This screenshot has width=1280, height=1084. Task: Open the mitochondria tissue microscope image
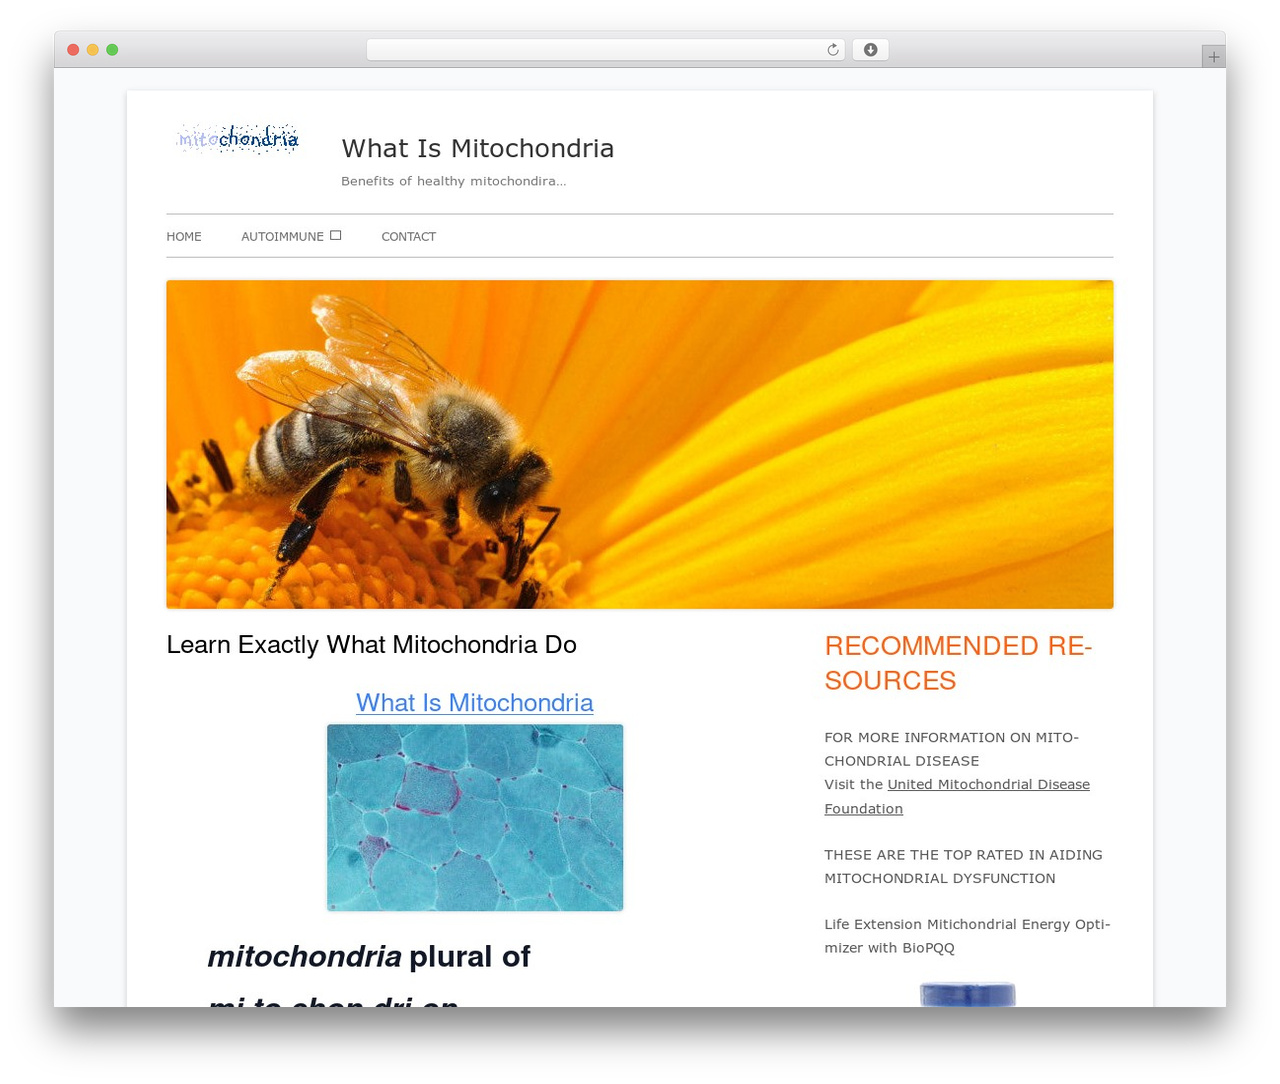475,817
